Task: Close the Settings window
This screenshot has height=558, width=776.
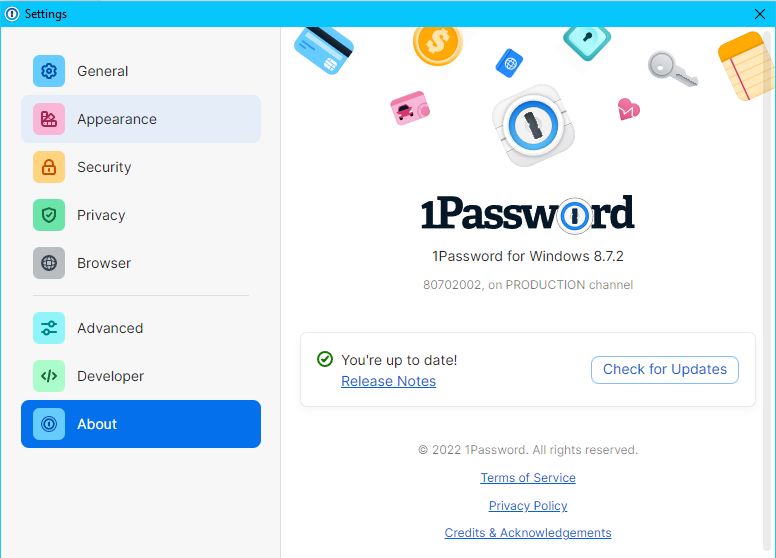Action: point(759,13)
